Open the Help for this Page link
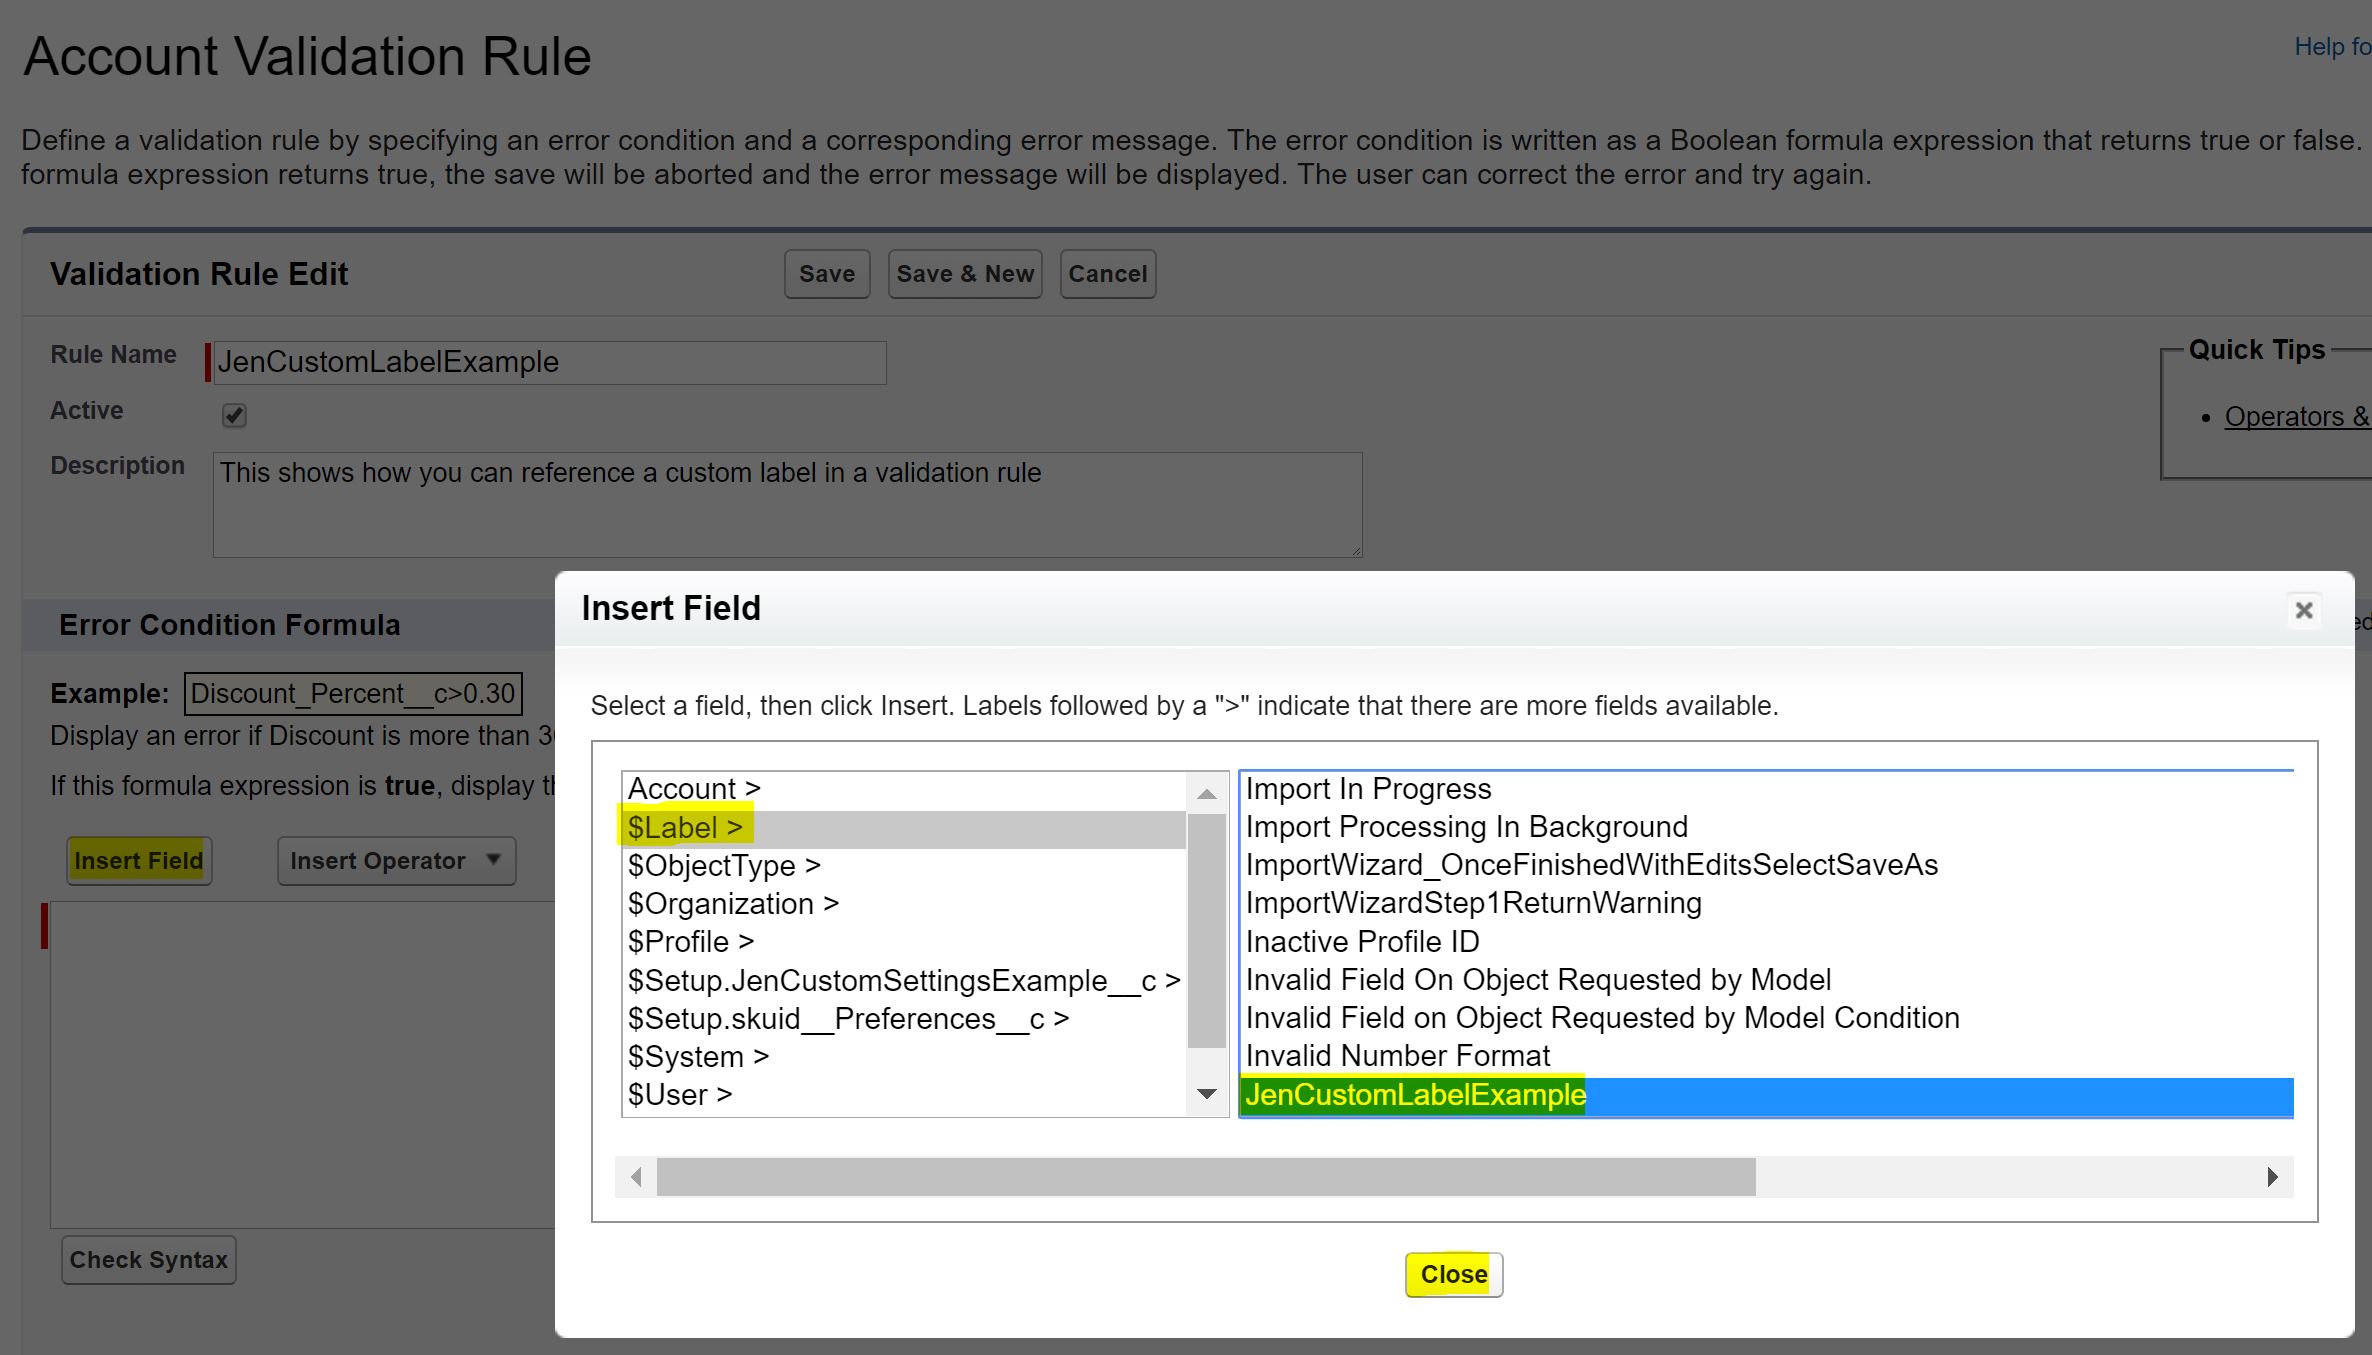The width and height of the screenshot is (2372, 1355). pyautogui.click(x=2332, y=47)
